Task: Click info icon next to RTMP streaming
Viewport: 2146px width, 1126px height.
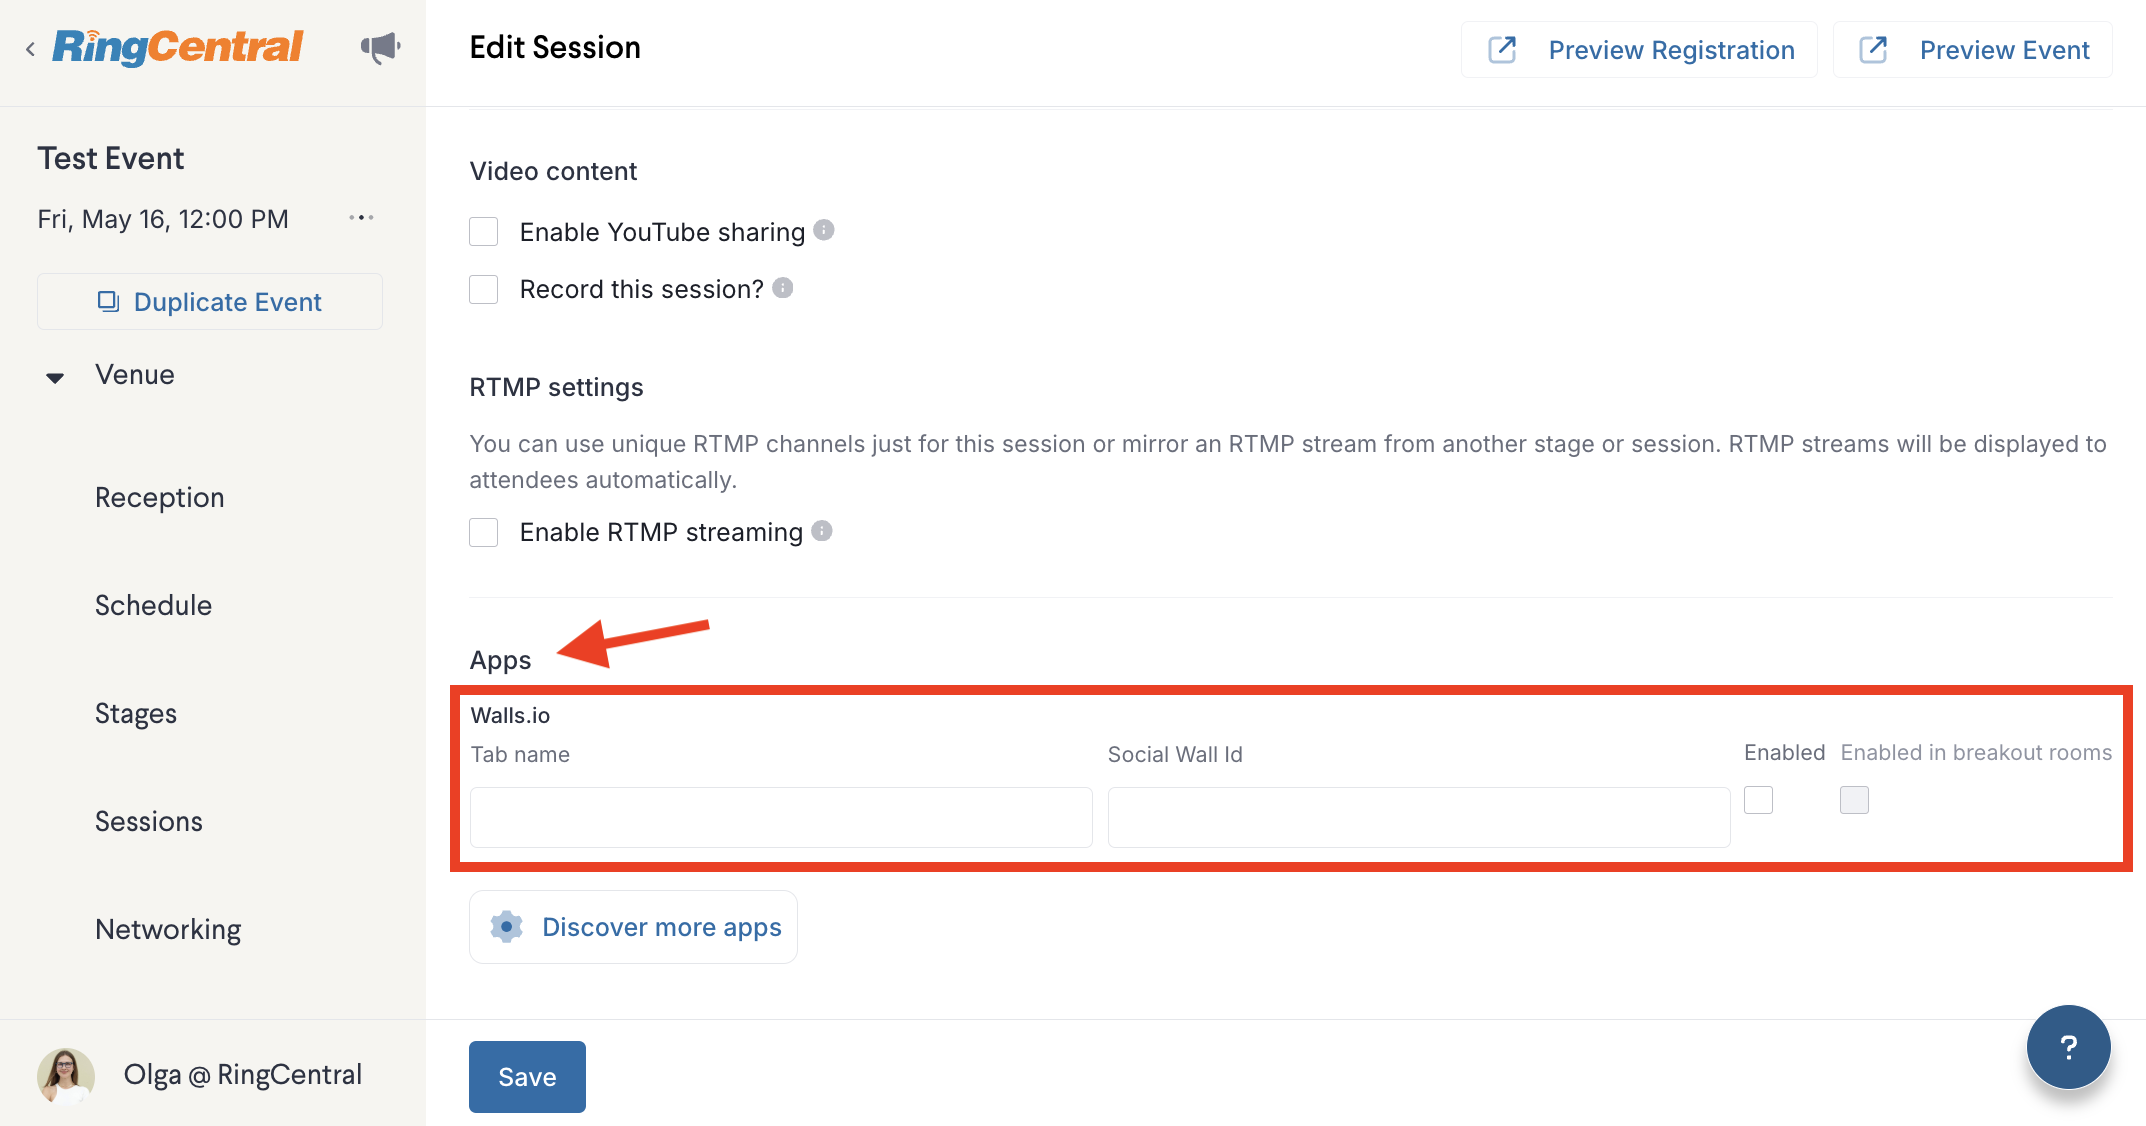Action: (822, 531)
